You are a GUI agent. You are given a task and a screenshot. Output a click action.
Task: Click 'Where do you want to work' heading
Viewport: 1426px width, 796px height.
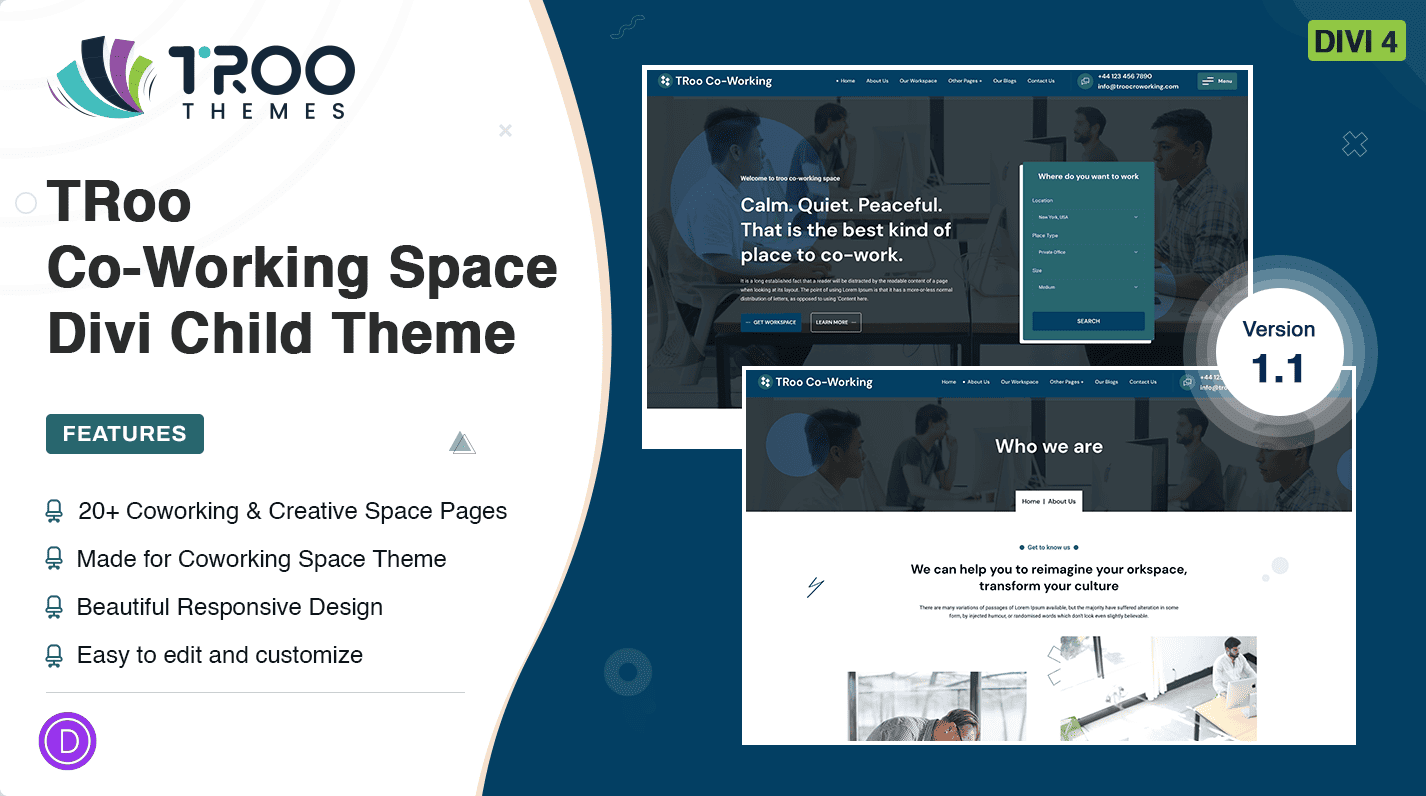click(x=1088, y=177)
